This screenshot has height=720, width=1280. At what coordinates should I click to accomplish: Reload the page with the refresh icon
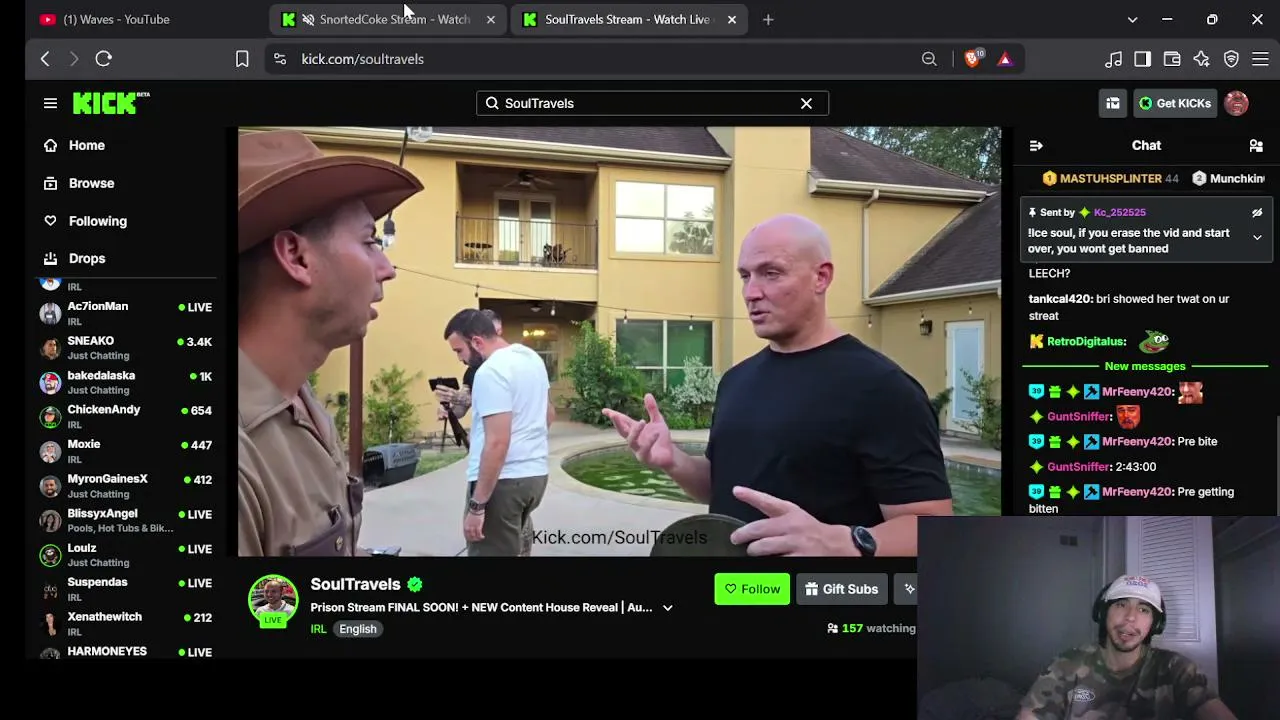click(x=103, y=59)
